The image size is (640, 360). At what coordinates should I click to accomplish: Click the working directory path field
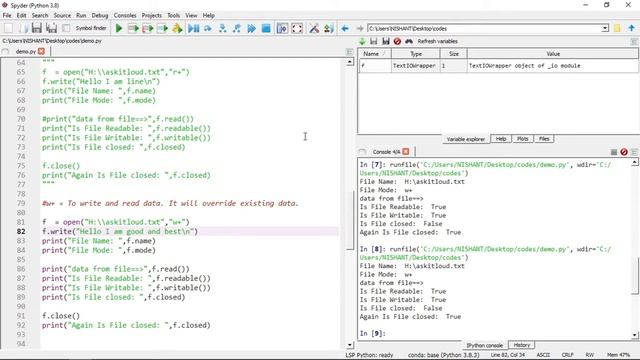click(484, 28)
